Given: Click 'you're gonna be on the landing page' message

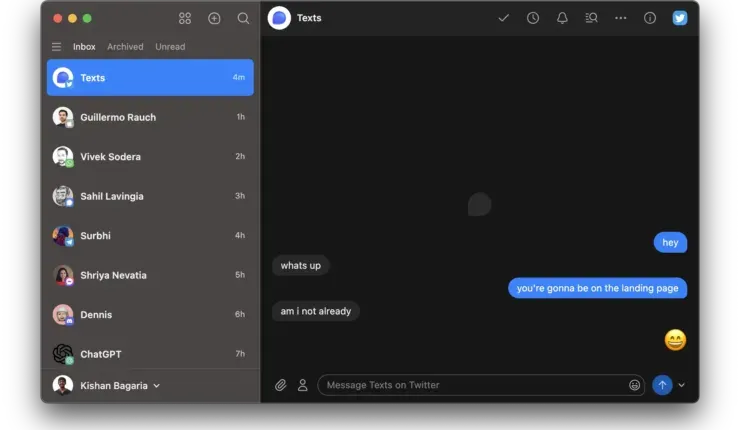Looking at the screenshot, I should coord(597,288).
